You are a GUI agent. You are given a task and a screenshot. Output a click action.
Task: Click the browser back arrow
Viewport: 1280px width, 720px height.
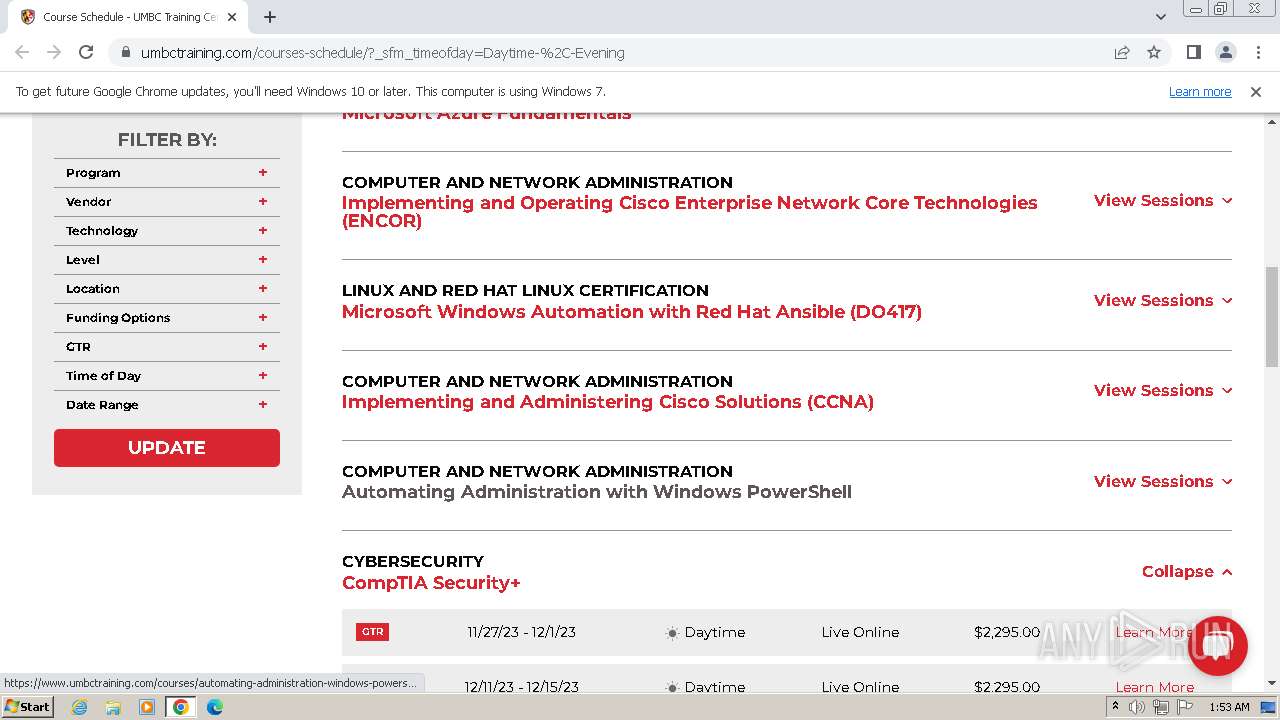pos(22,53)
